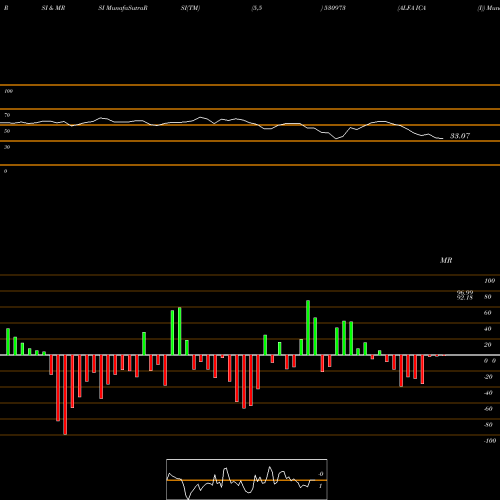Click the 100 axis label on MR panel

489,281
